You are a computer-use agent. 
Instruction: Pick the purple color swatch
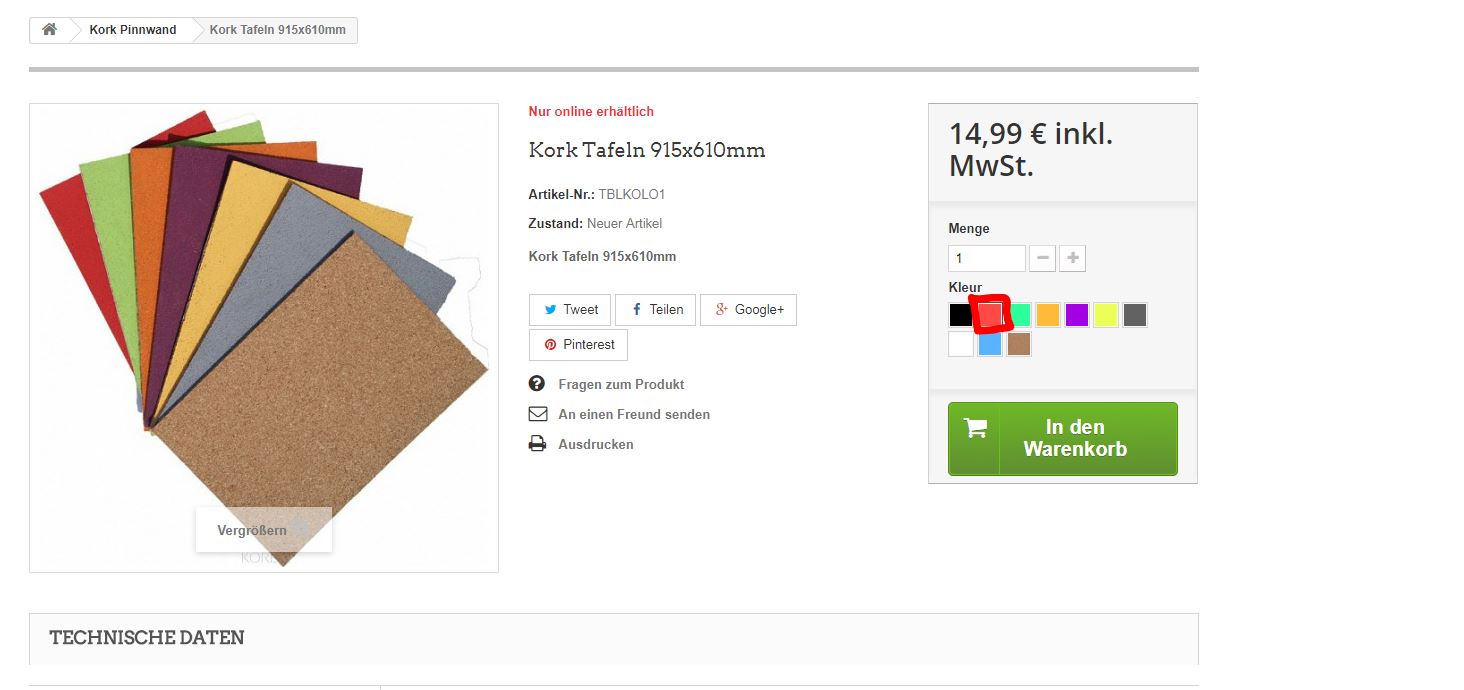point(1077,315)
